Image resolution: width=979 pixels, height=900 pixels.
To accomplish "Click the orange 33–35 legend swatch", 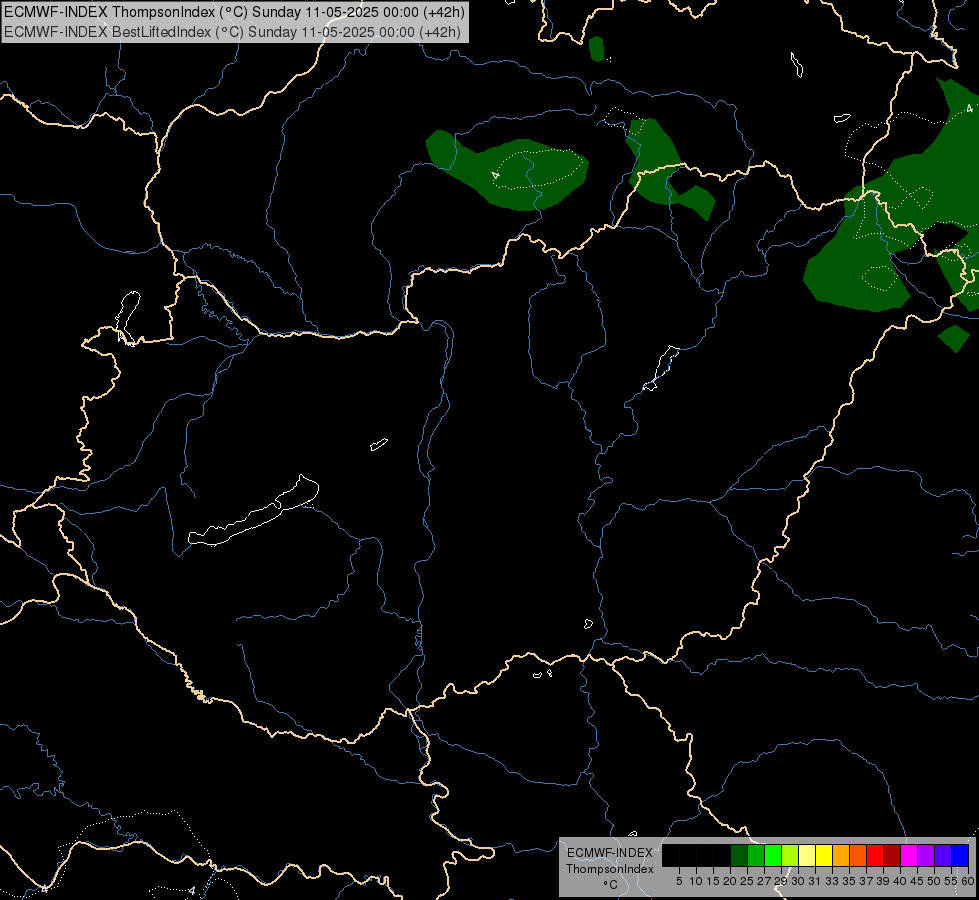I will pyautogui.click(x=840, y=855).
